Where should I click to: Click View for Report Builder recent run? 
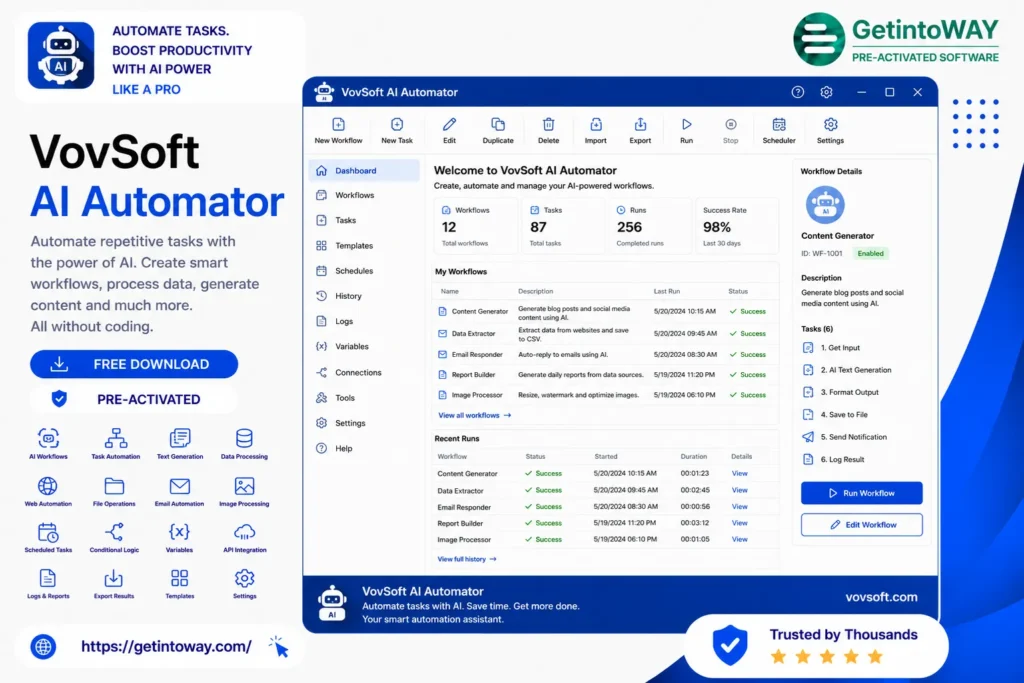[x=739, y=523]
